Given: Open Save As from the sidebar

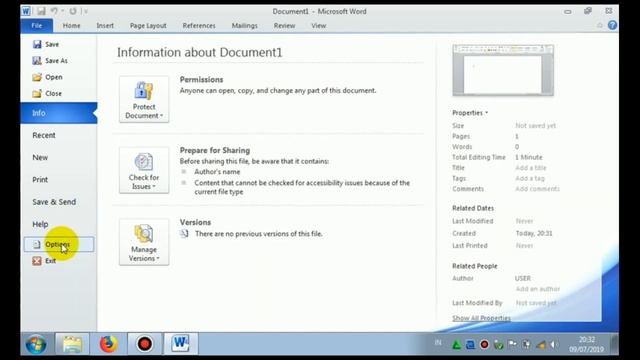Looking at the screenshot, I should tap(50, 60).
